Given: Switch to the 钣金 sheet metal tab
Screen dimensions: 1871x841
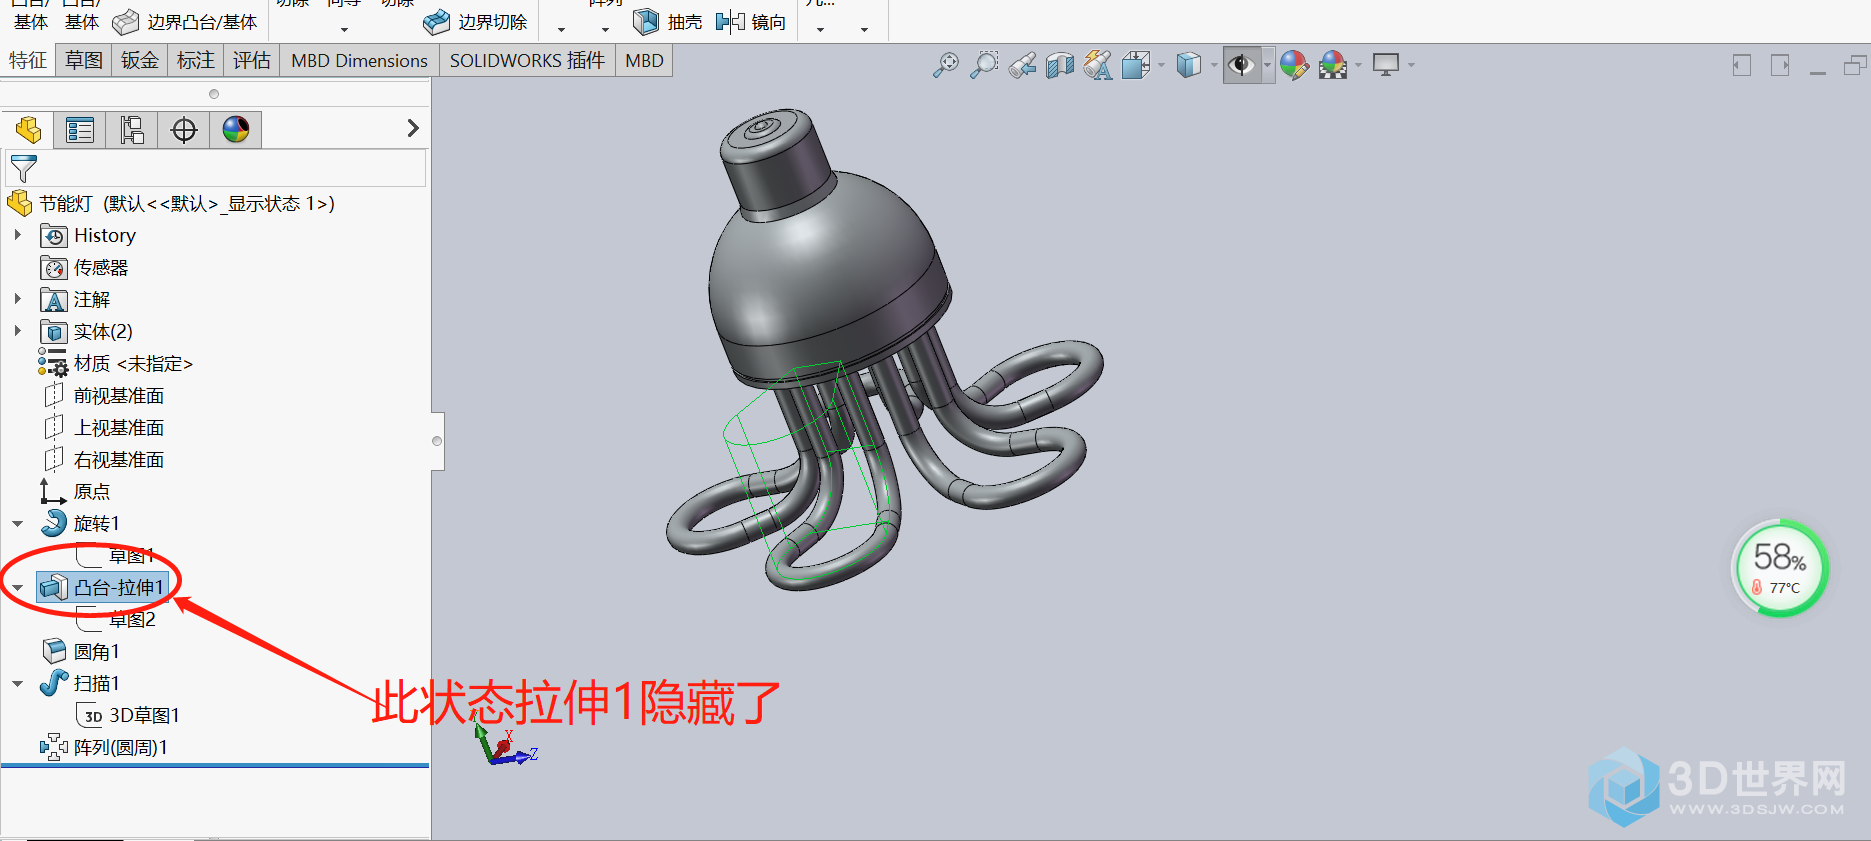Looking at the screenshot, I should [140, 61].
